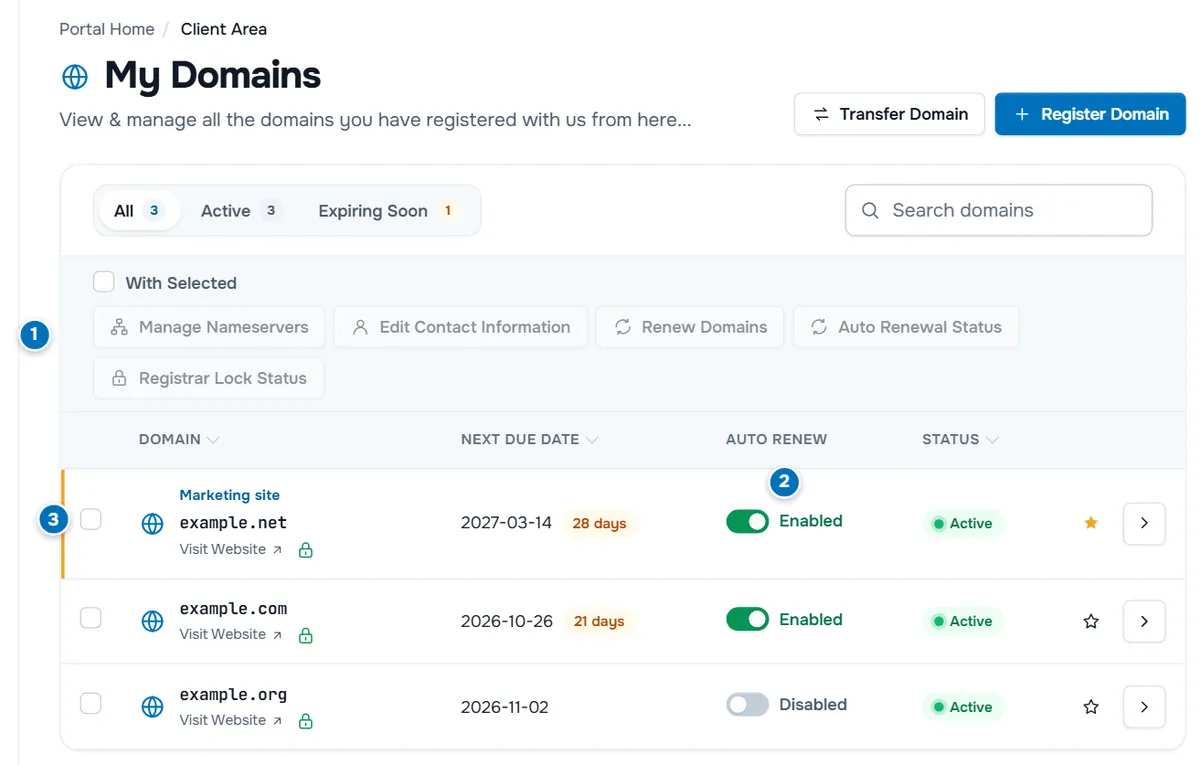This screenshot has width=1200, height=765.
Task: Check the With Selected checkbox
Action: tap(104, 282)
